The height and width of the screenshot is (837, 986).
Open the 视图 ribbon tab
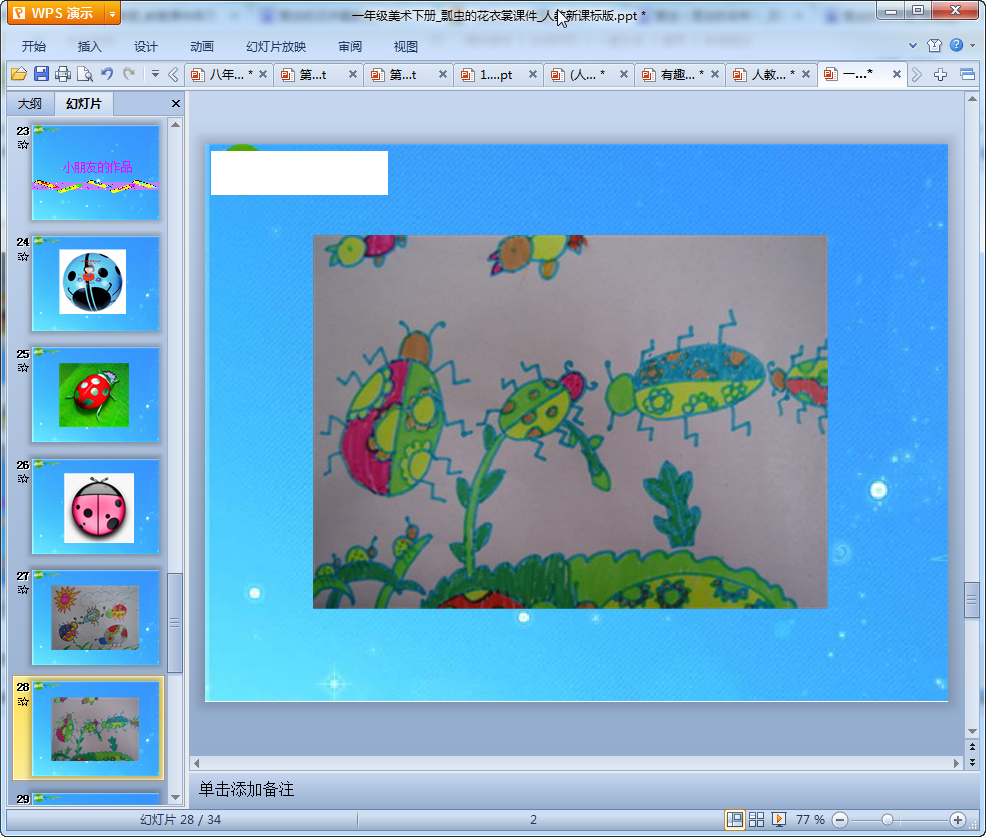pos(406,47)
